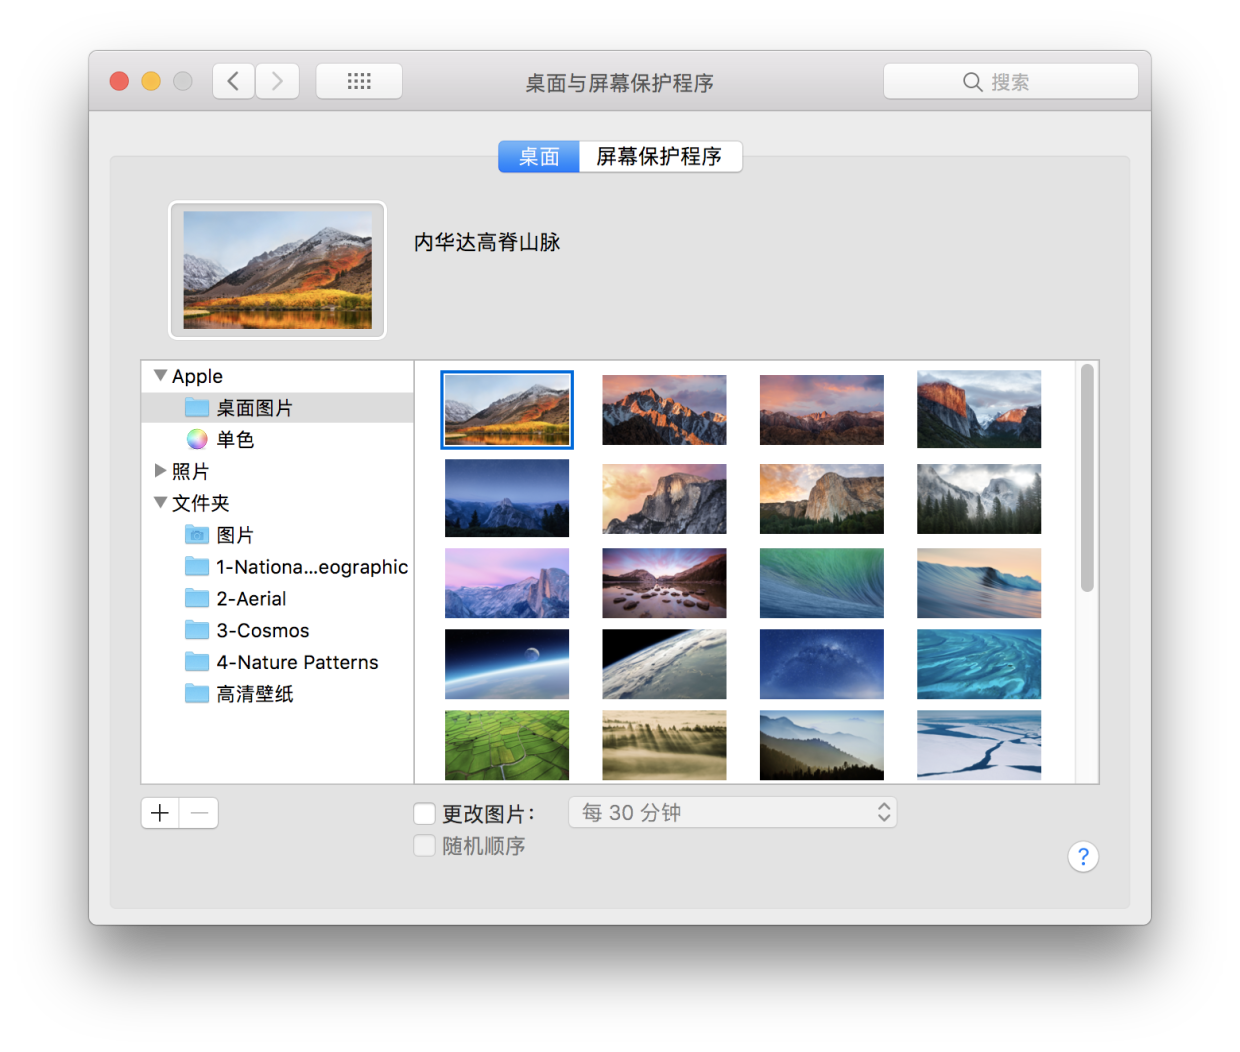
Task: Choose the Half Dome sunset clouds wallpaper
Action: click(x=664, y=498)
